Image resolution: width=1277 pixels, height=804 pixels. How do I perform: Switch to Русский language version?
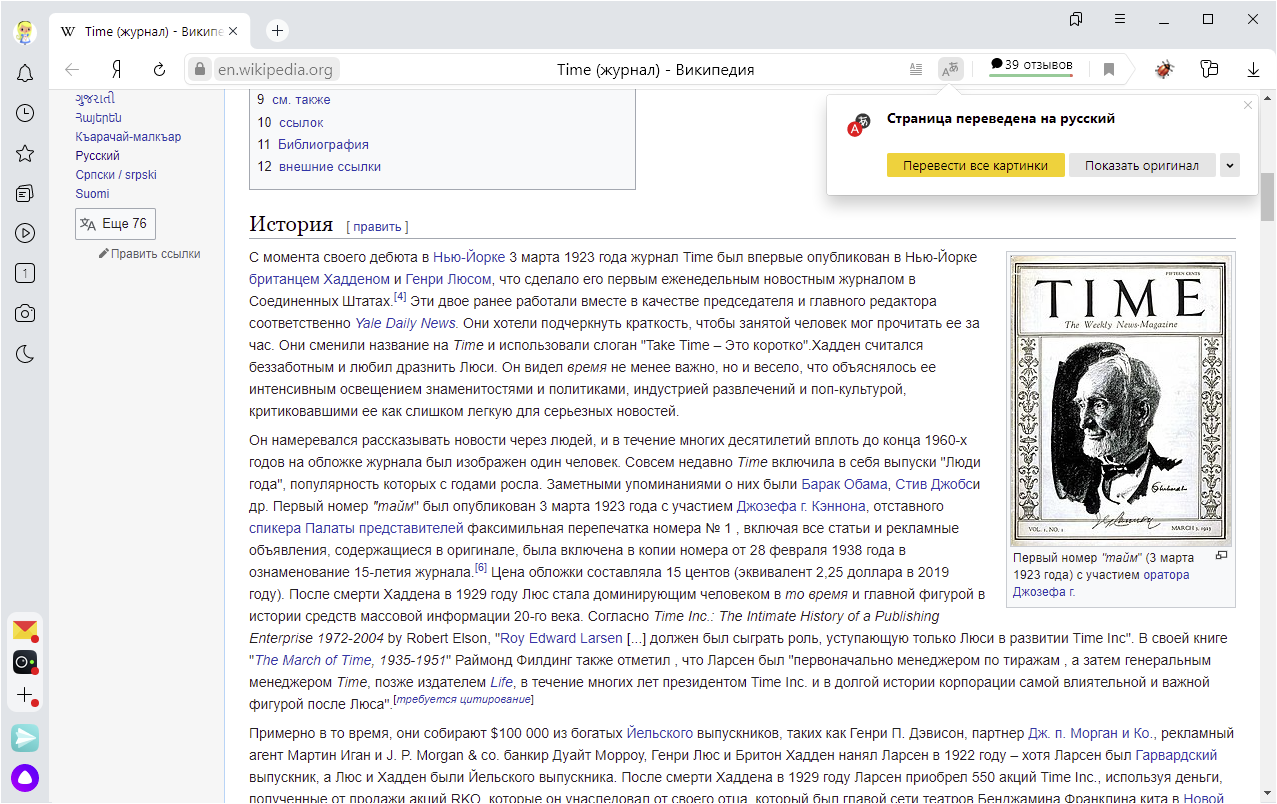(98, 156)
